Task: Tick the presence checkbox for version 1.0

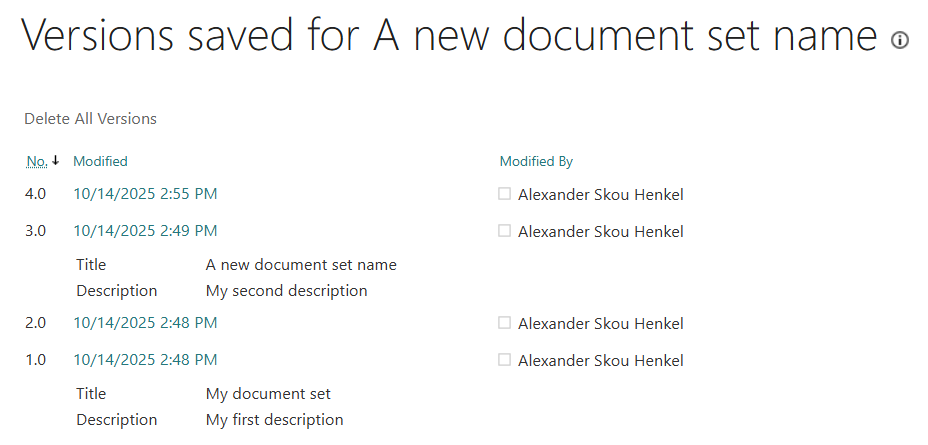Action: (x=505, y=360)
